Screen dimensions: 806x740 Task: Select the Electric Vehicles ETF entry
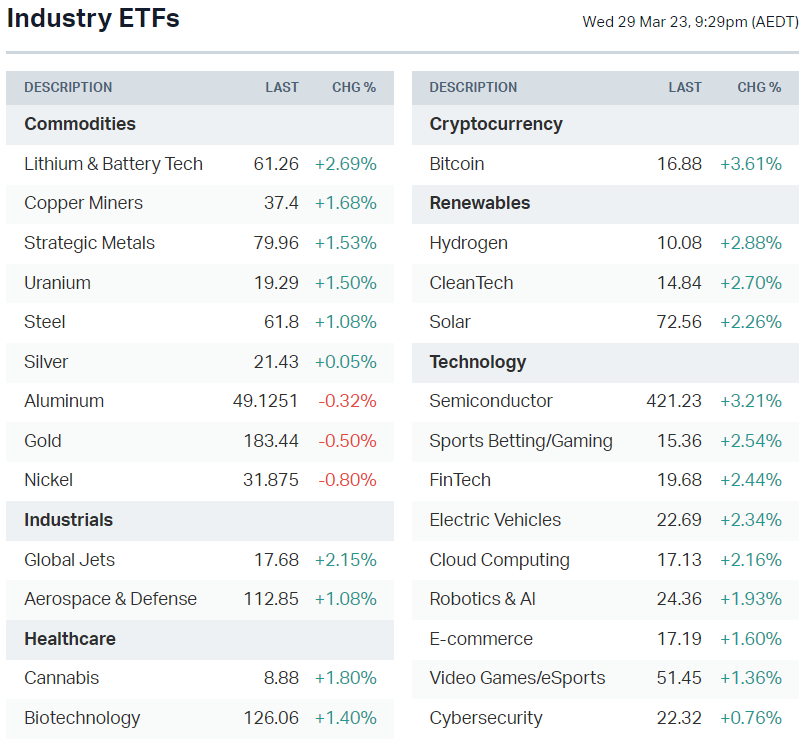pos(495,520)
